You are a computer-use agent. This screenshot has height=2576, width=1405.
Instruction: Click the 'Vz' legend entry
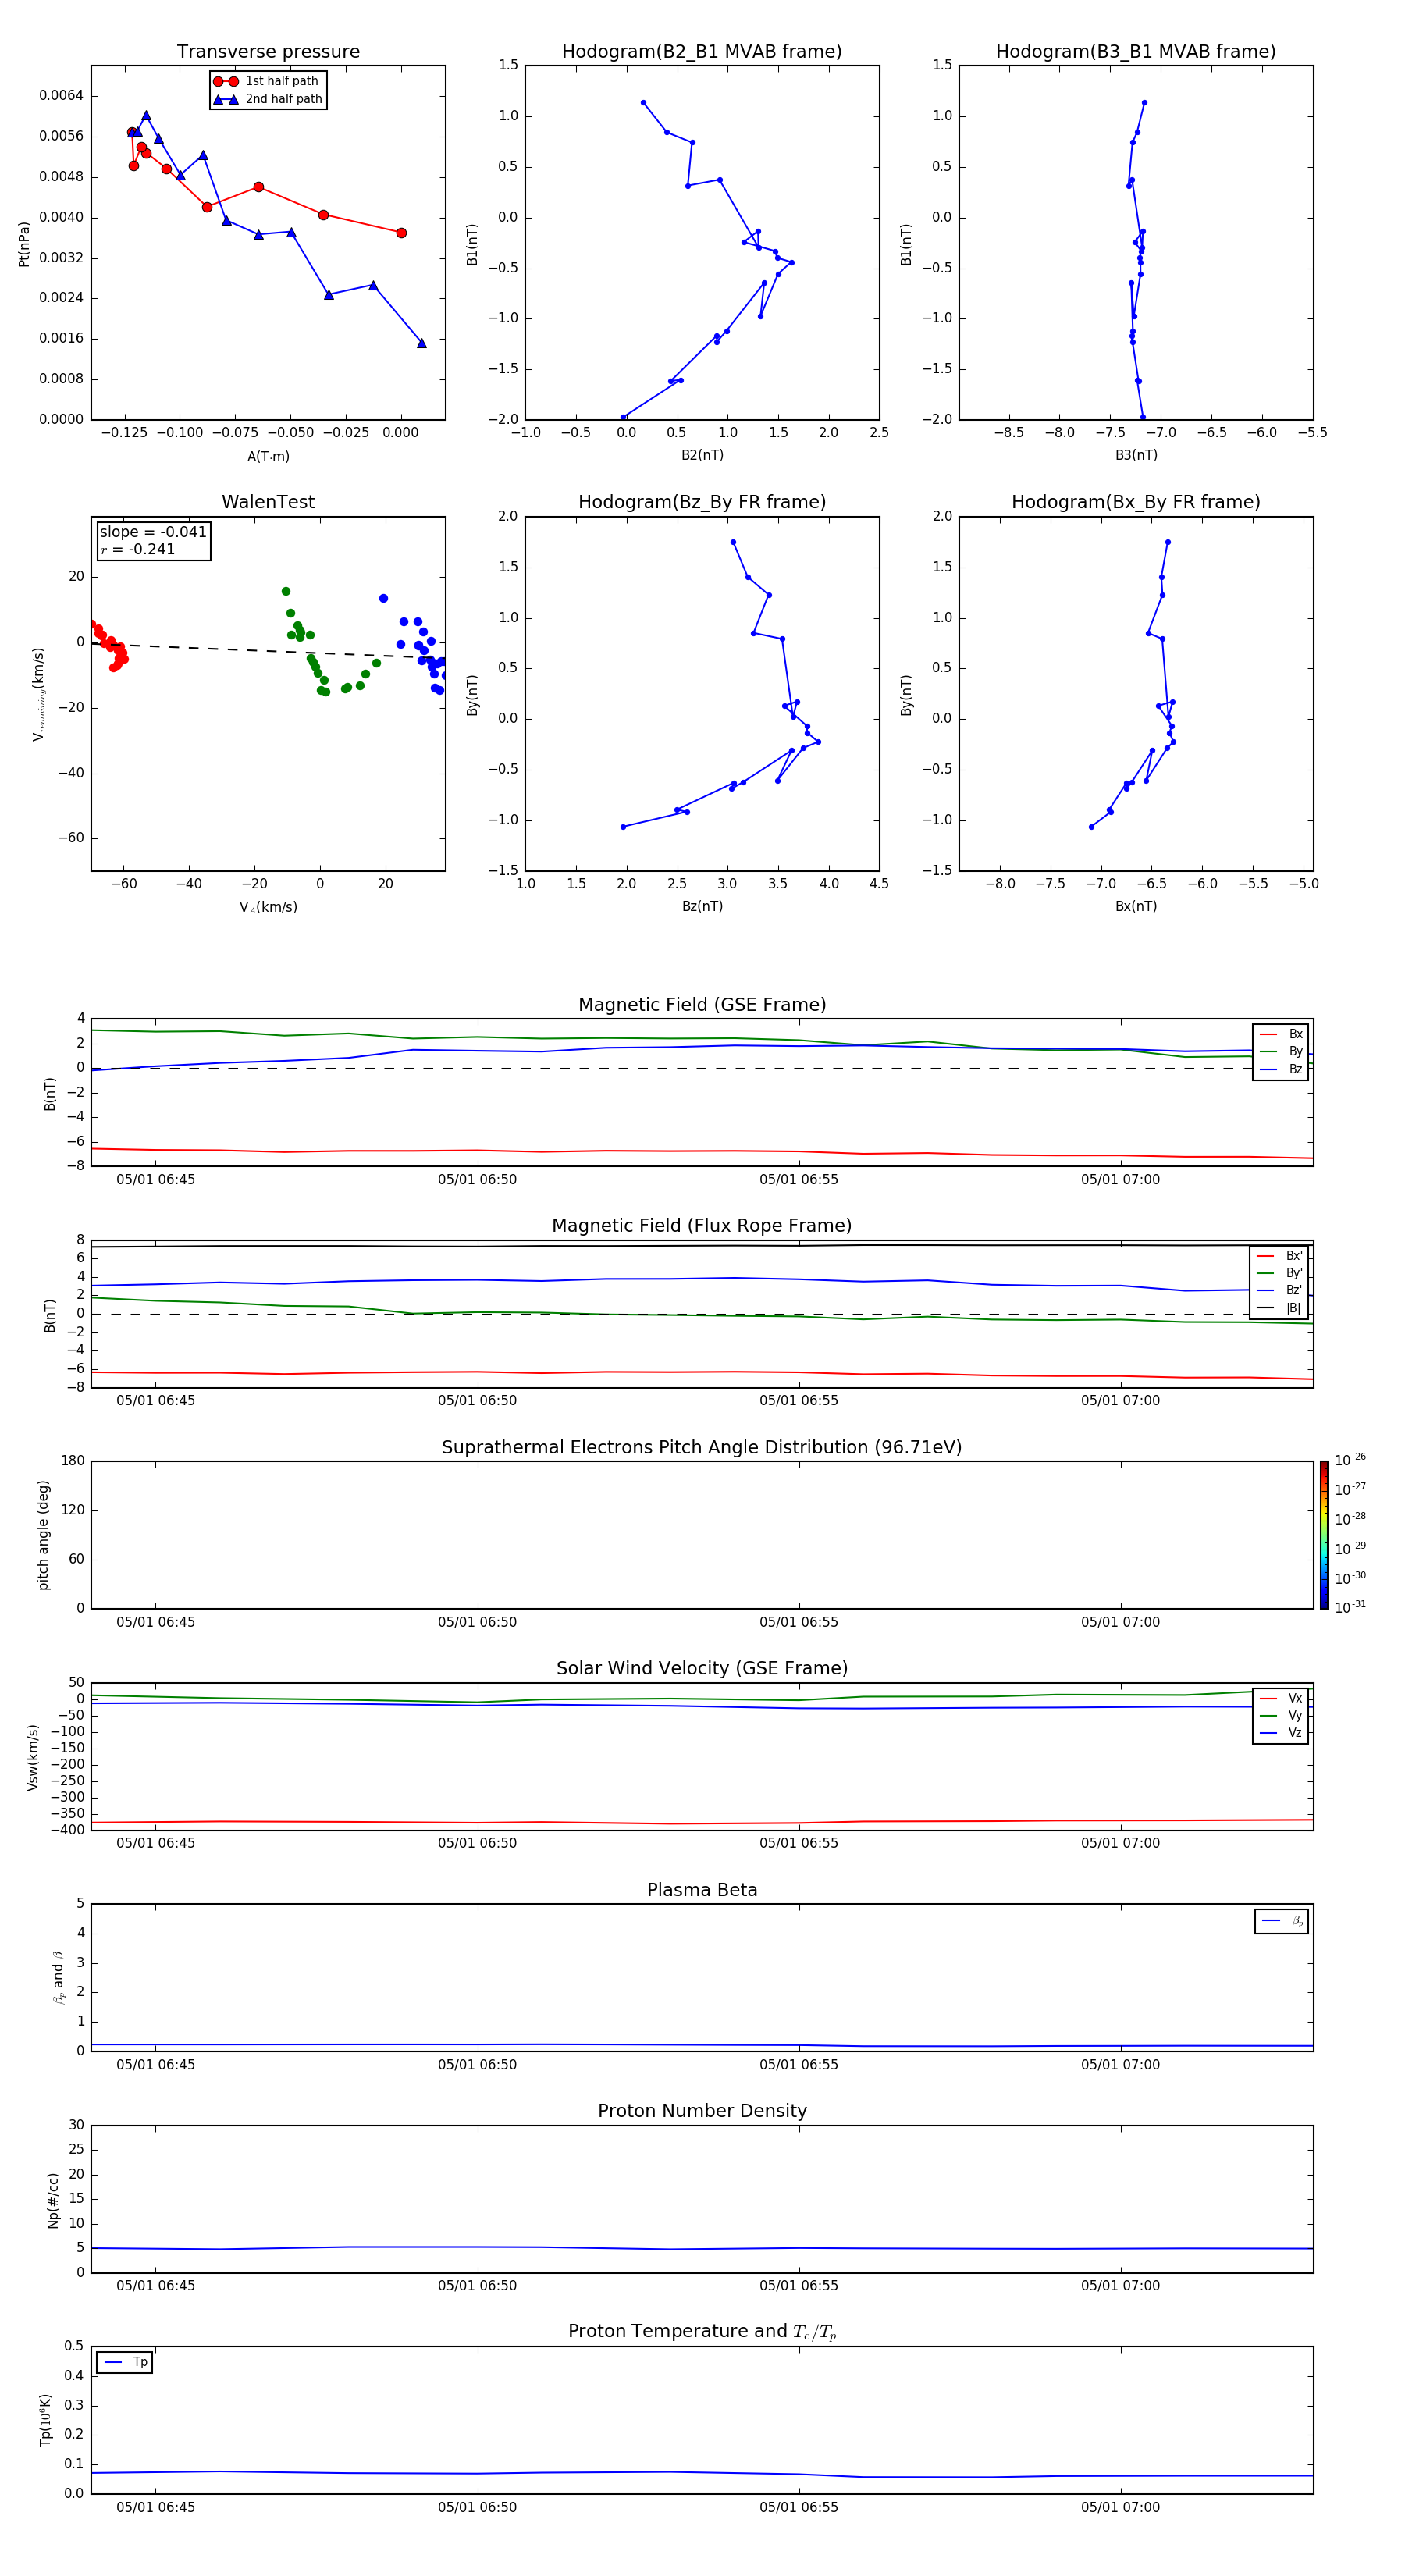point(1282,1733)
